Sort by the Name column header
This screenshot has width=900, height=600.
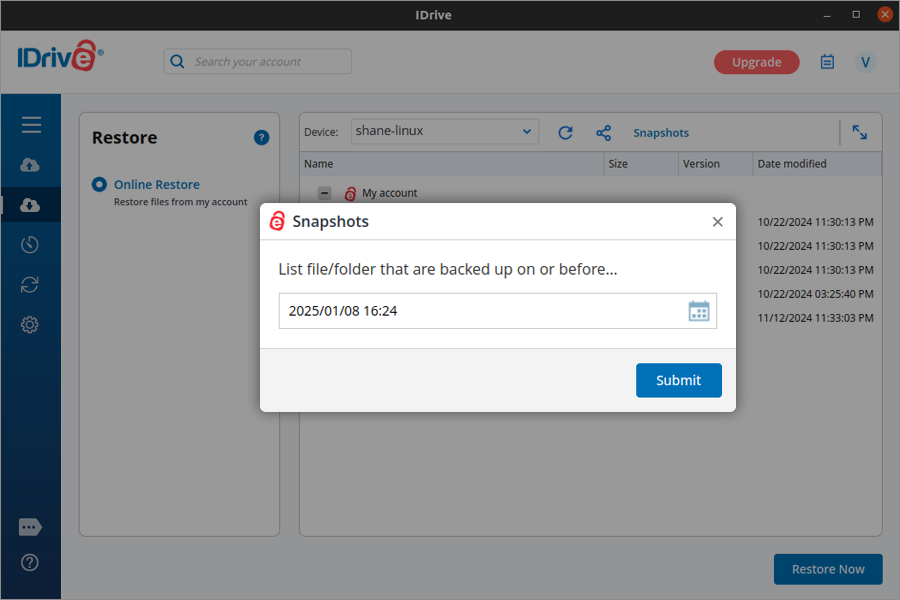[x=452, y=164]
